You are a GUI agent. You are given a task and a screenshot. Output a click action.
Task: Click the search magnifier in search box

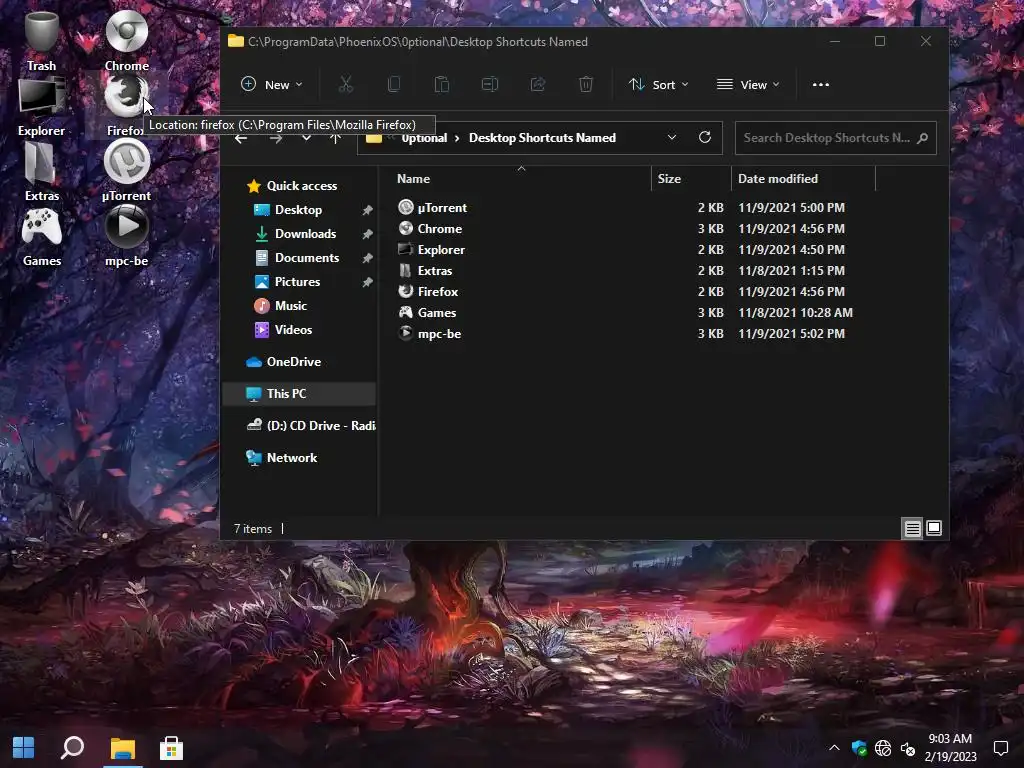point(922,138)
